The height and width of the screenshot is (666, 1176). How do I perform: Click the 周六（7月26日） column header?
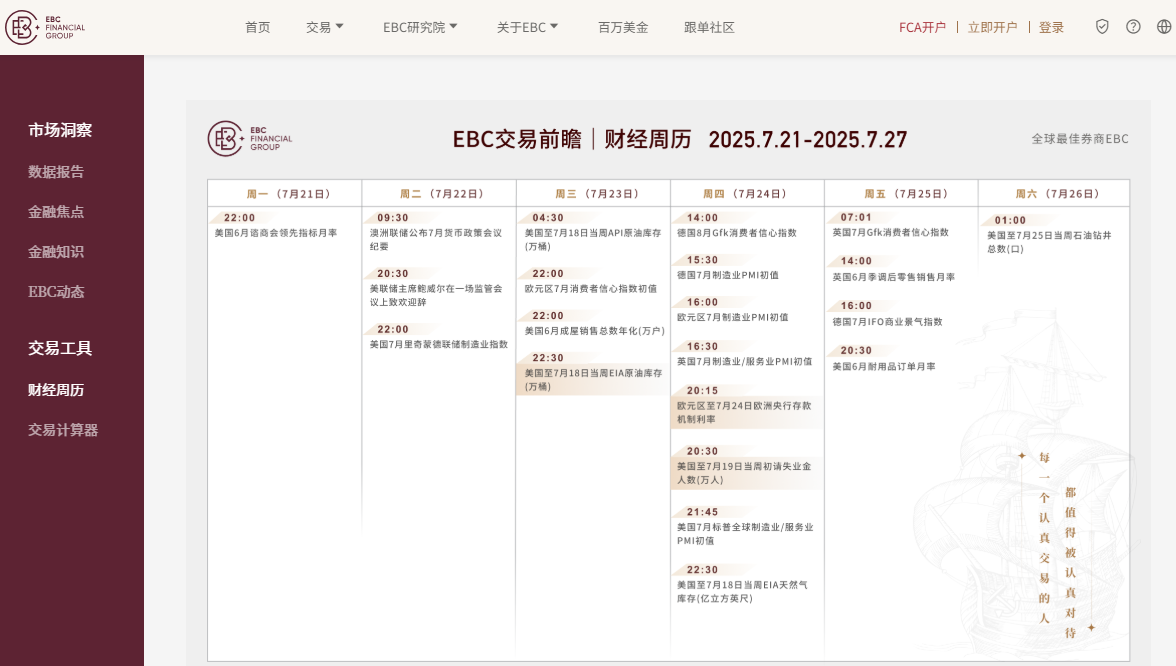[1058, 194]
